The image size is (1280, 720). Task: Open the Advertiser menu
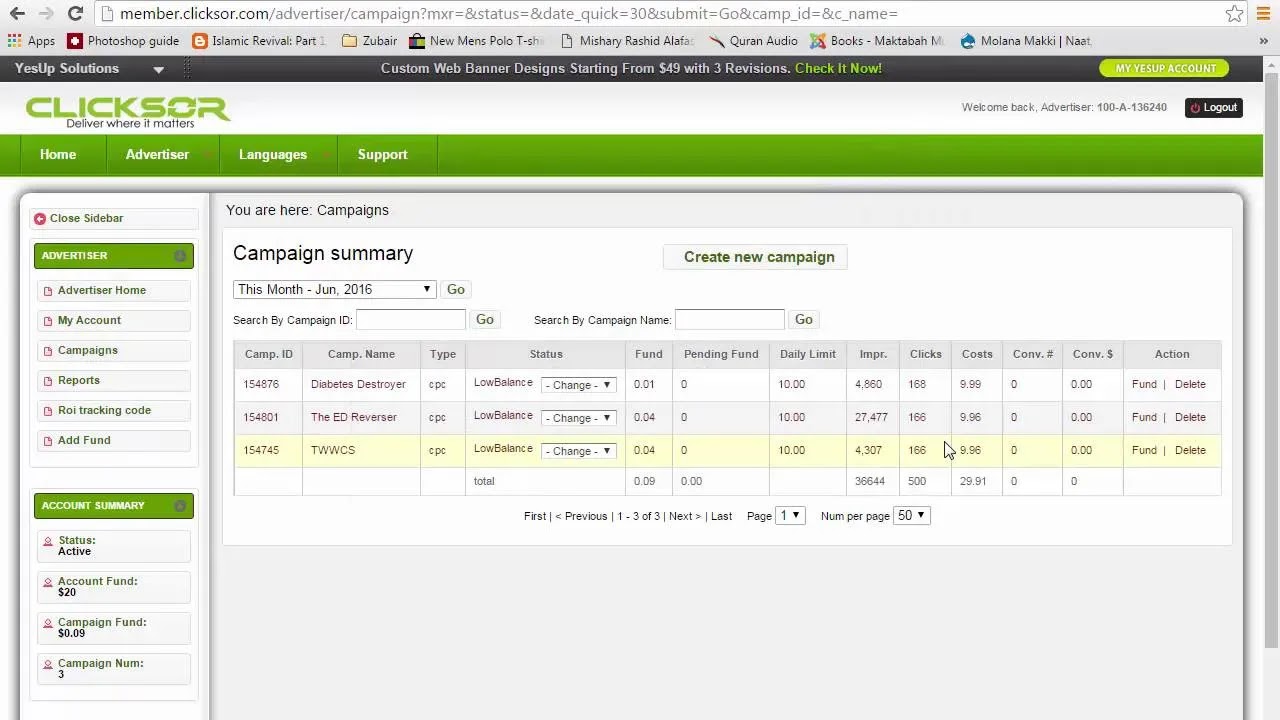point(157,155)
